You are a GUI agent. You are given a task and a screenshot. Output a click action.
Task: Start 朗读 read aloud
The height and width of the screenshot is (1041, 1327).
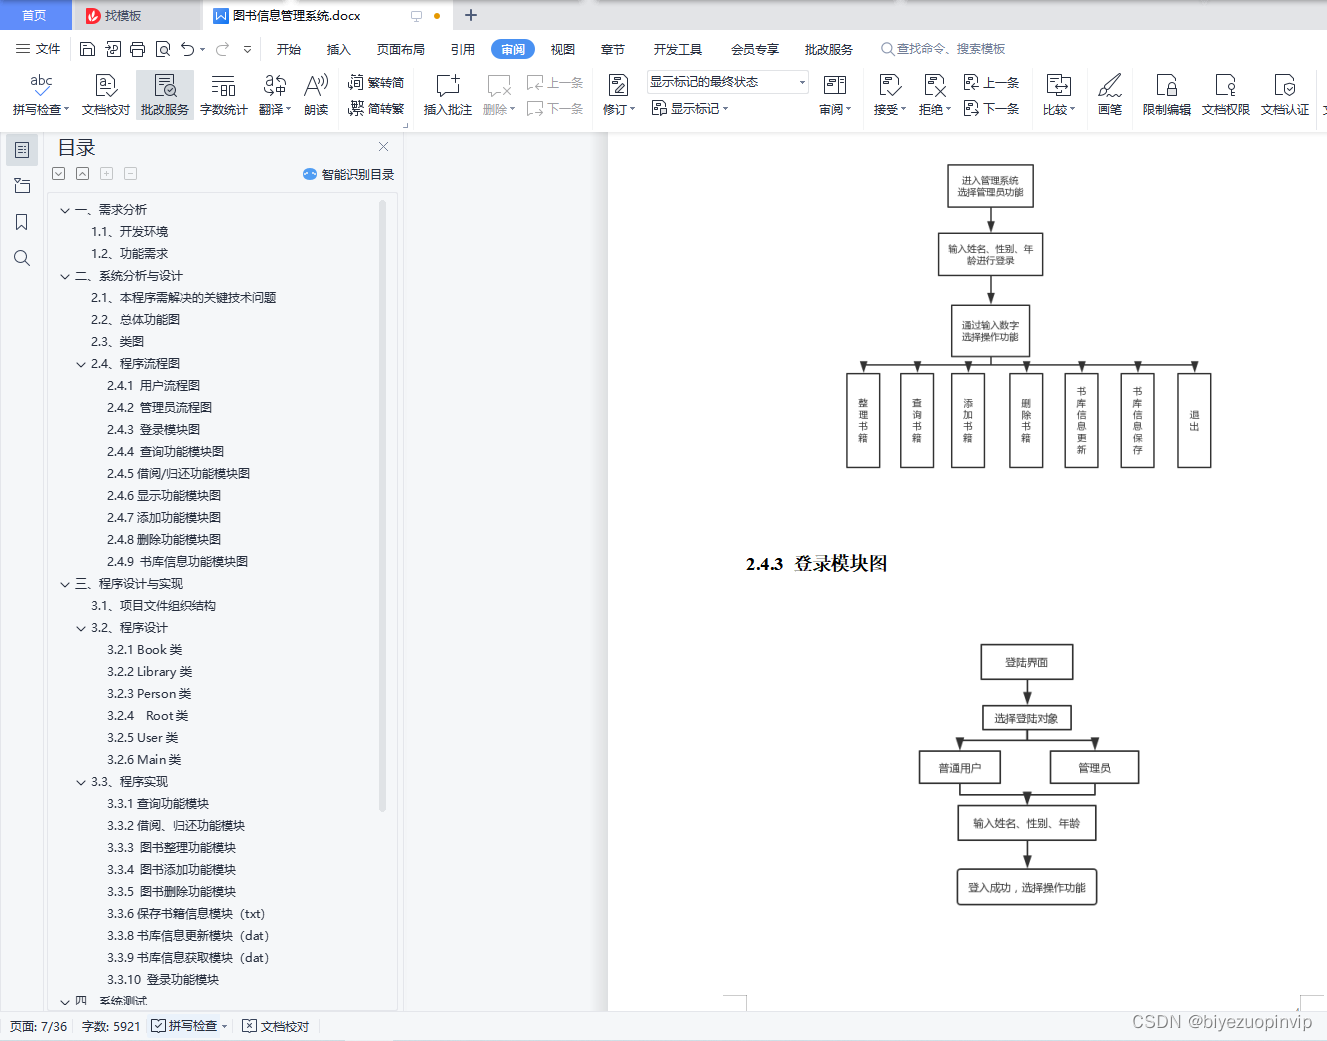click(316, 95)
